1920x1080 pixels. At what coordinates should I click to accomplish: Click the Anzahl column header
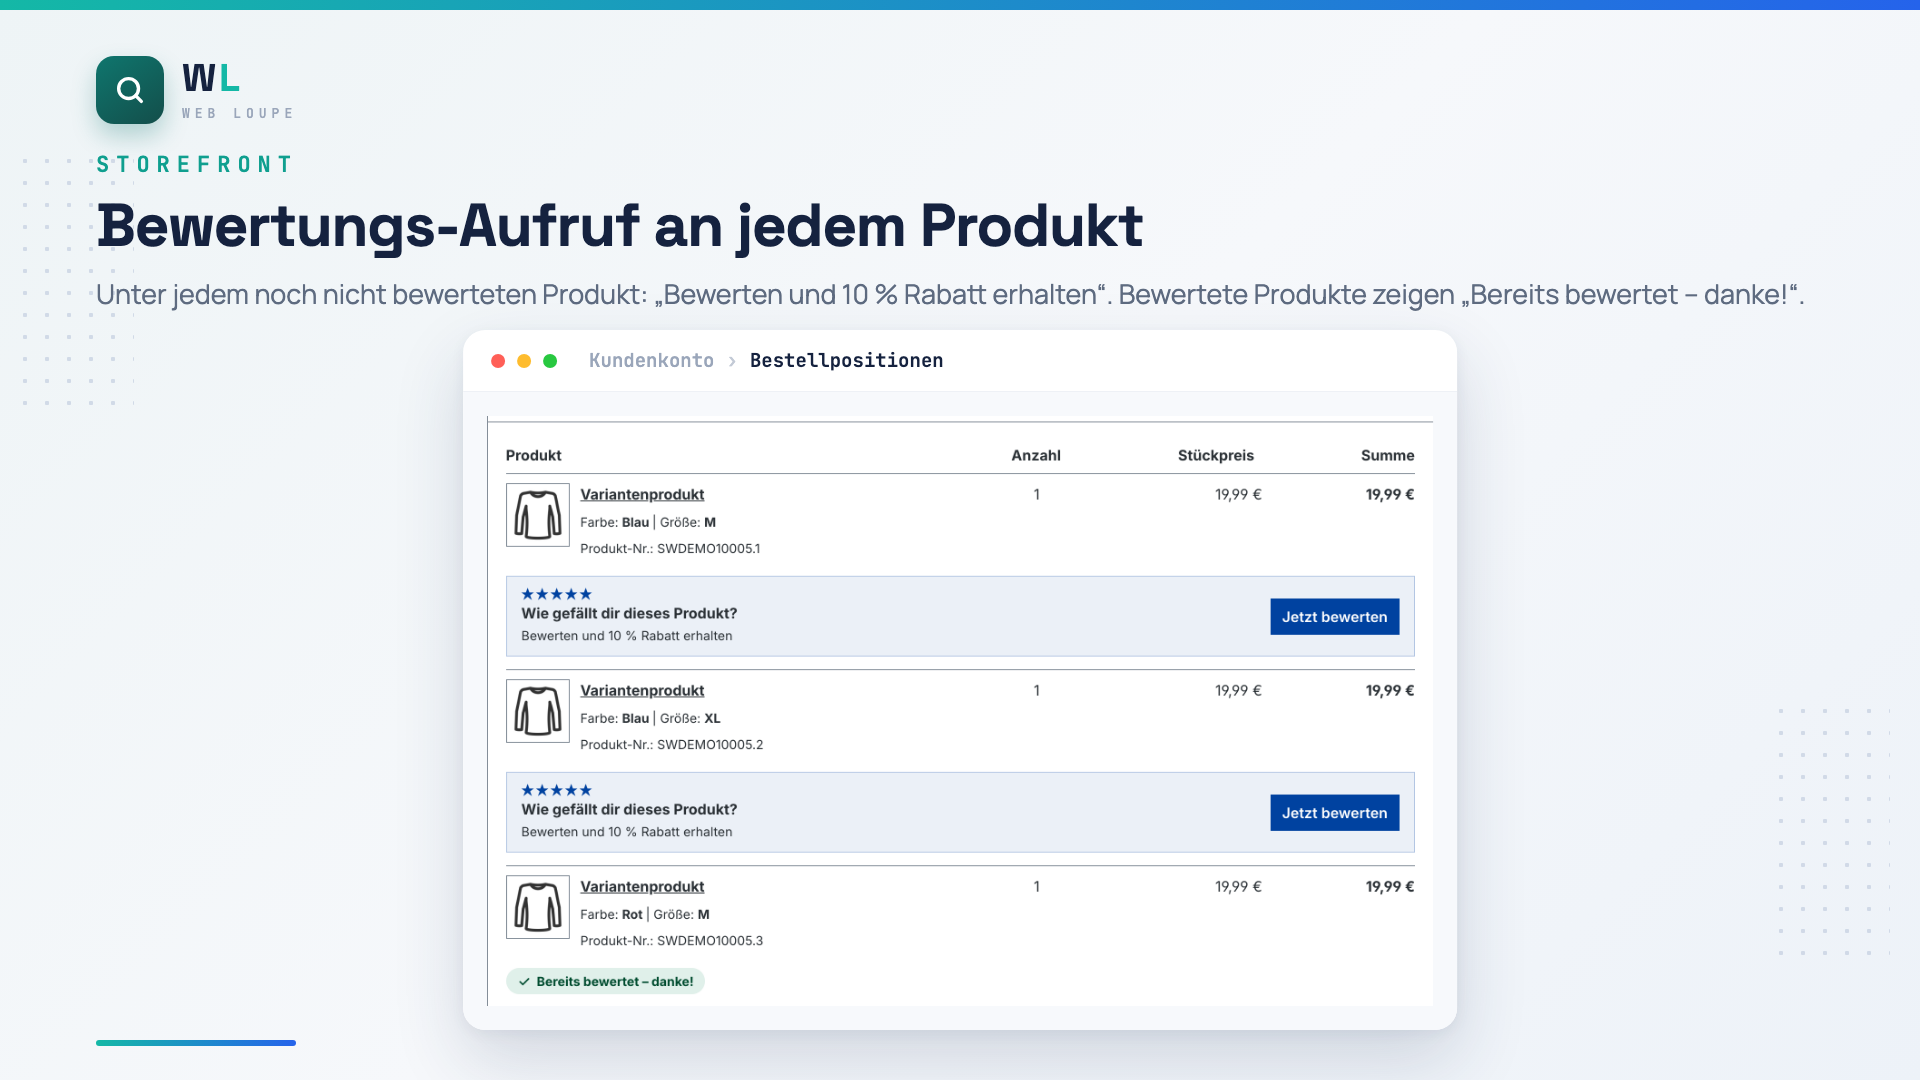[x=1036, y=455]
